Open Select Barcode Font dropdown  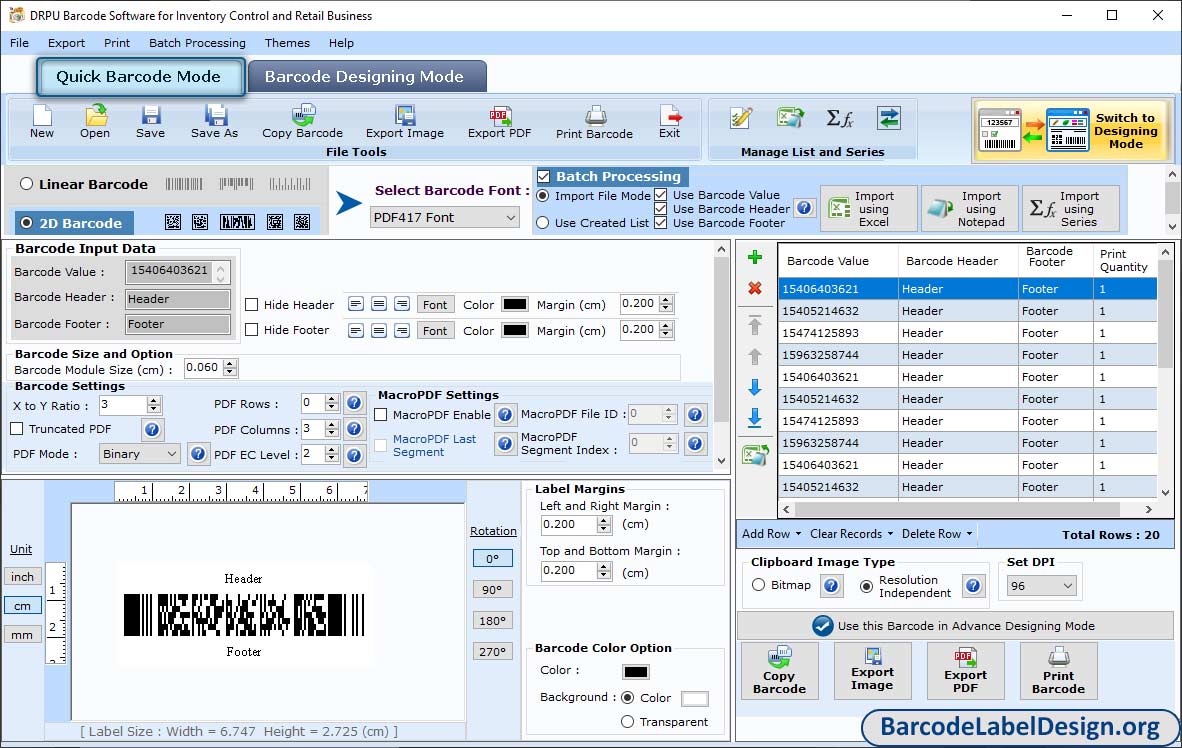445,217
